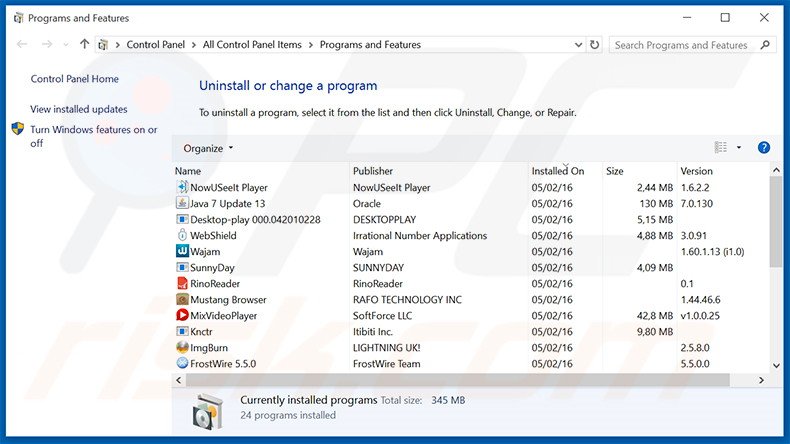The image size is (790, 444).
Task: Click the SunnyDay program icon
Action: point(182,267)
